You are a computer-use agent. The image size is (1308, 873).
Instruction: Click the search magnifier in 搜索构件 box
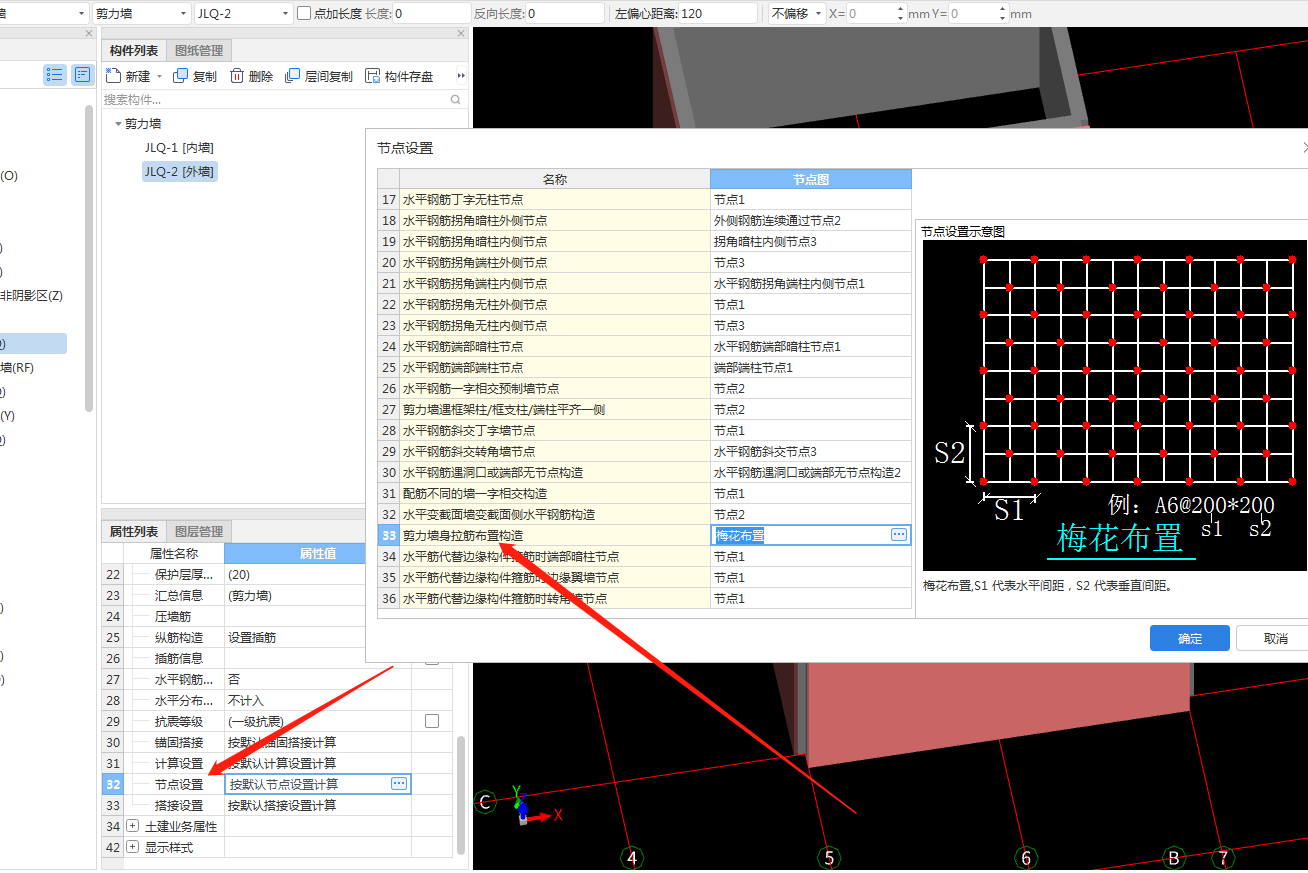456,100
